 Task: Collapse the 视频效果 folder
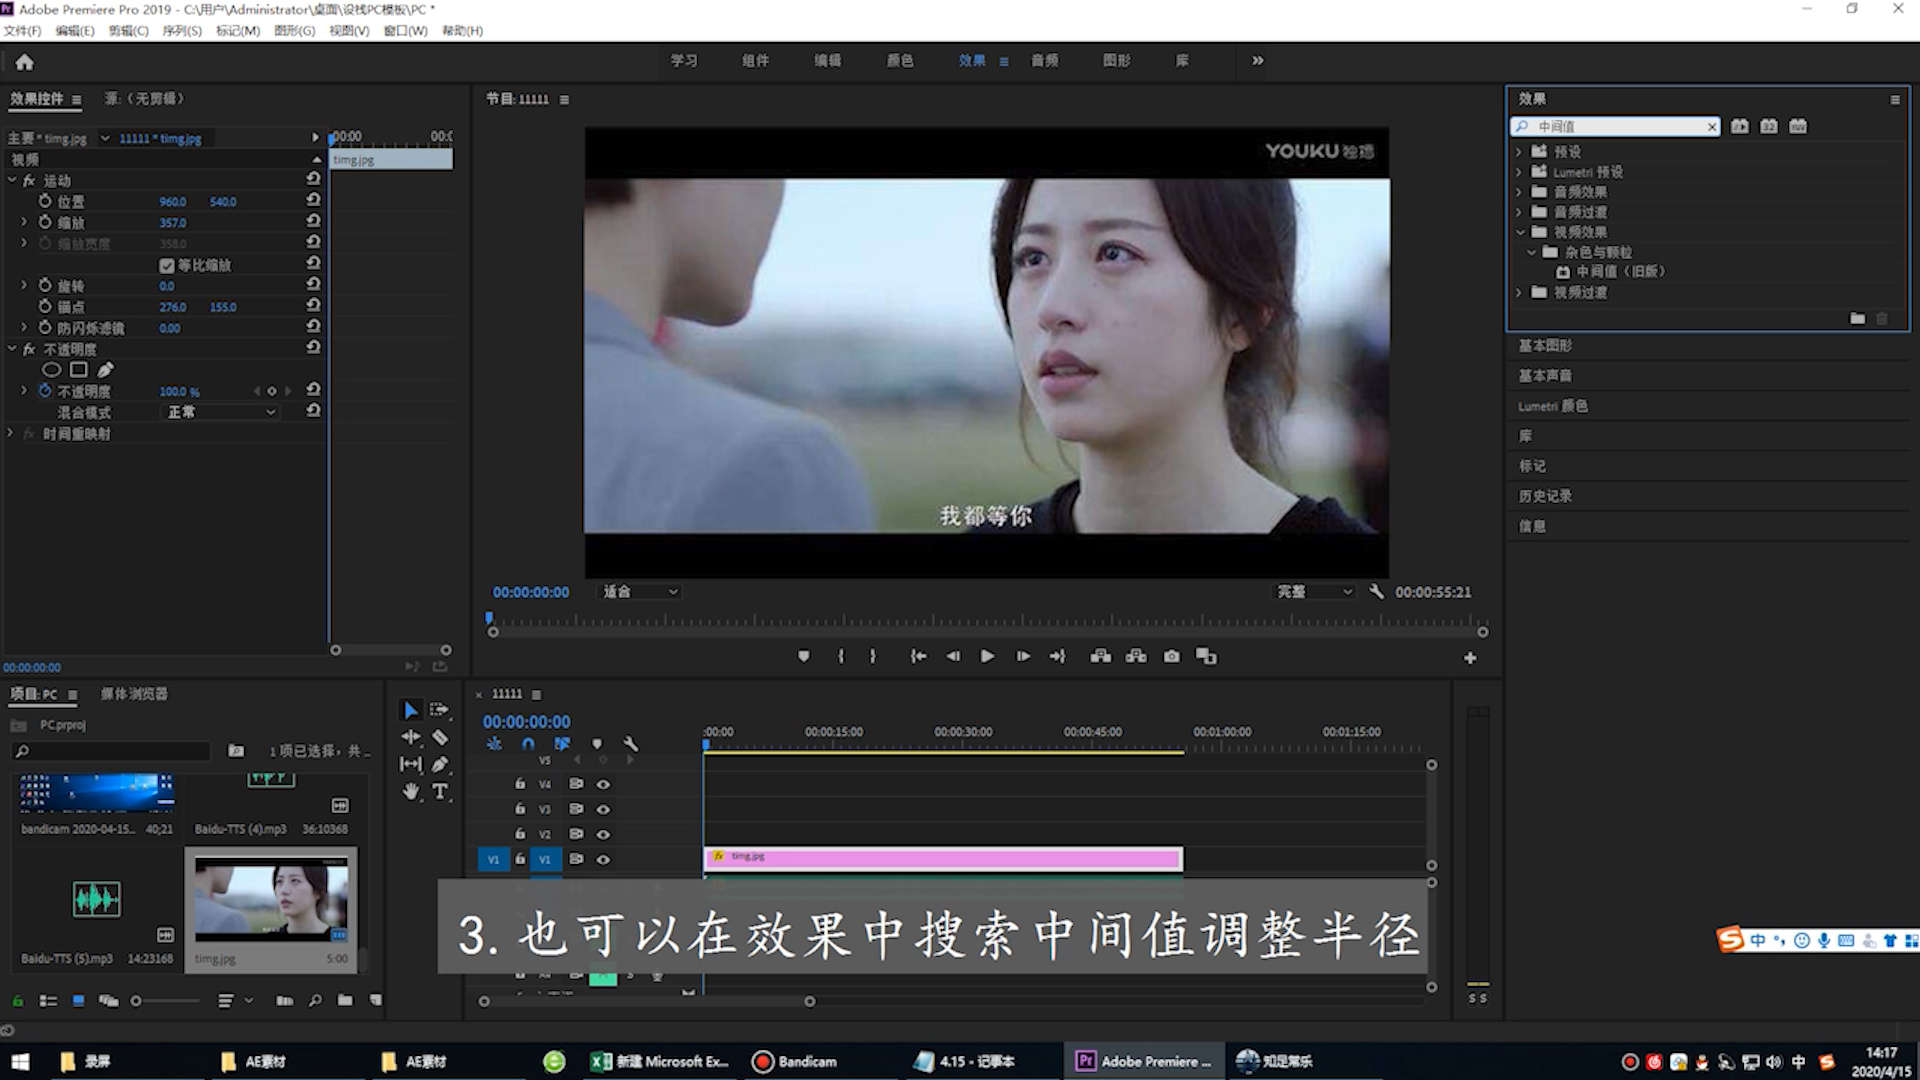1520,232
